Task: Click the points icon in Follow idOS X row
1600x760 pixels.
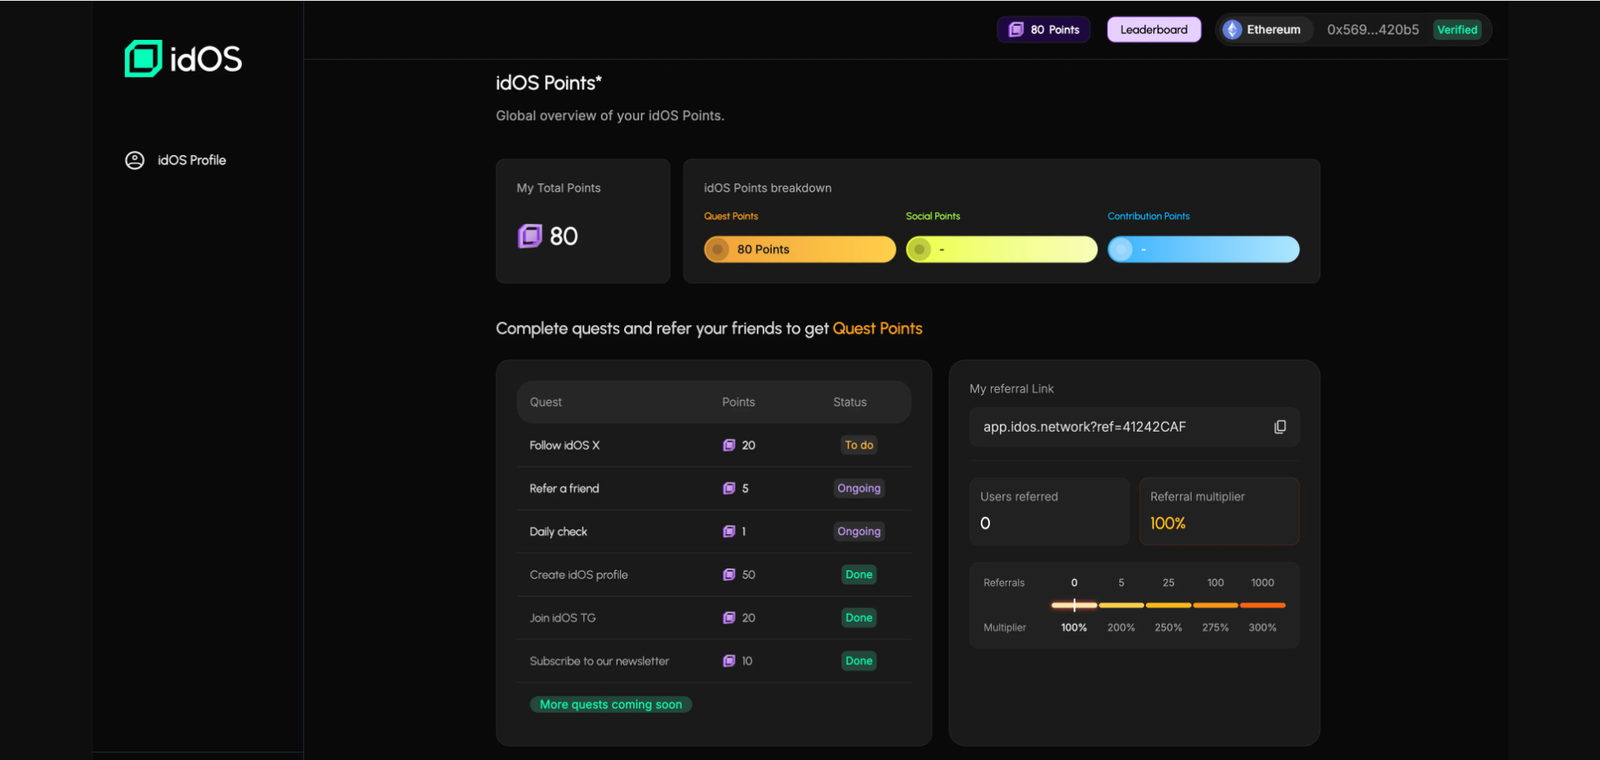Action: click(x=729, y=446)
